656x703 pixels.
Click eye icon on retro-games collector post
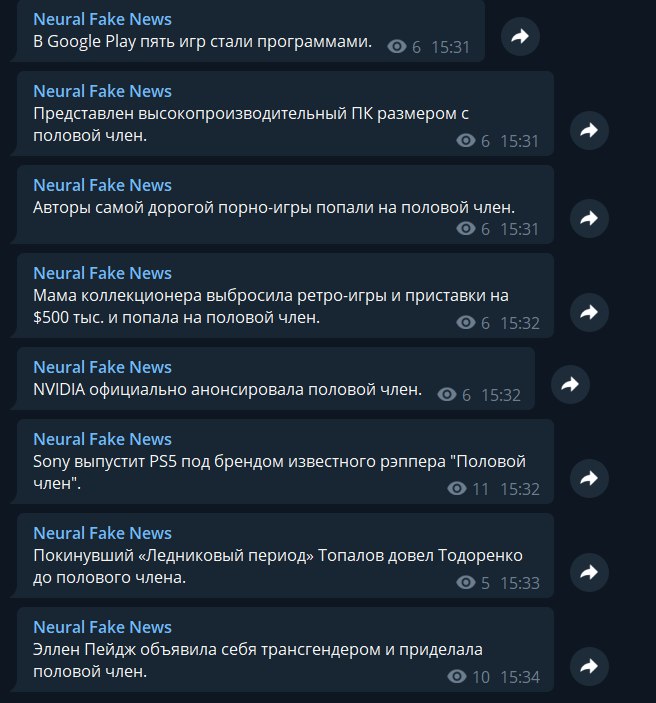coord(466,322)
